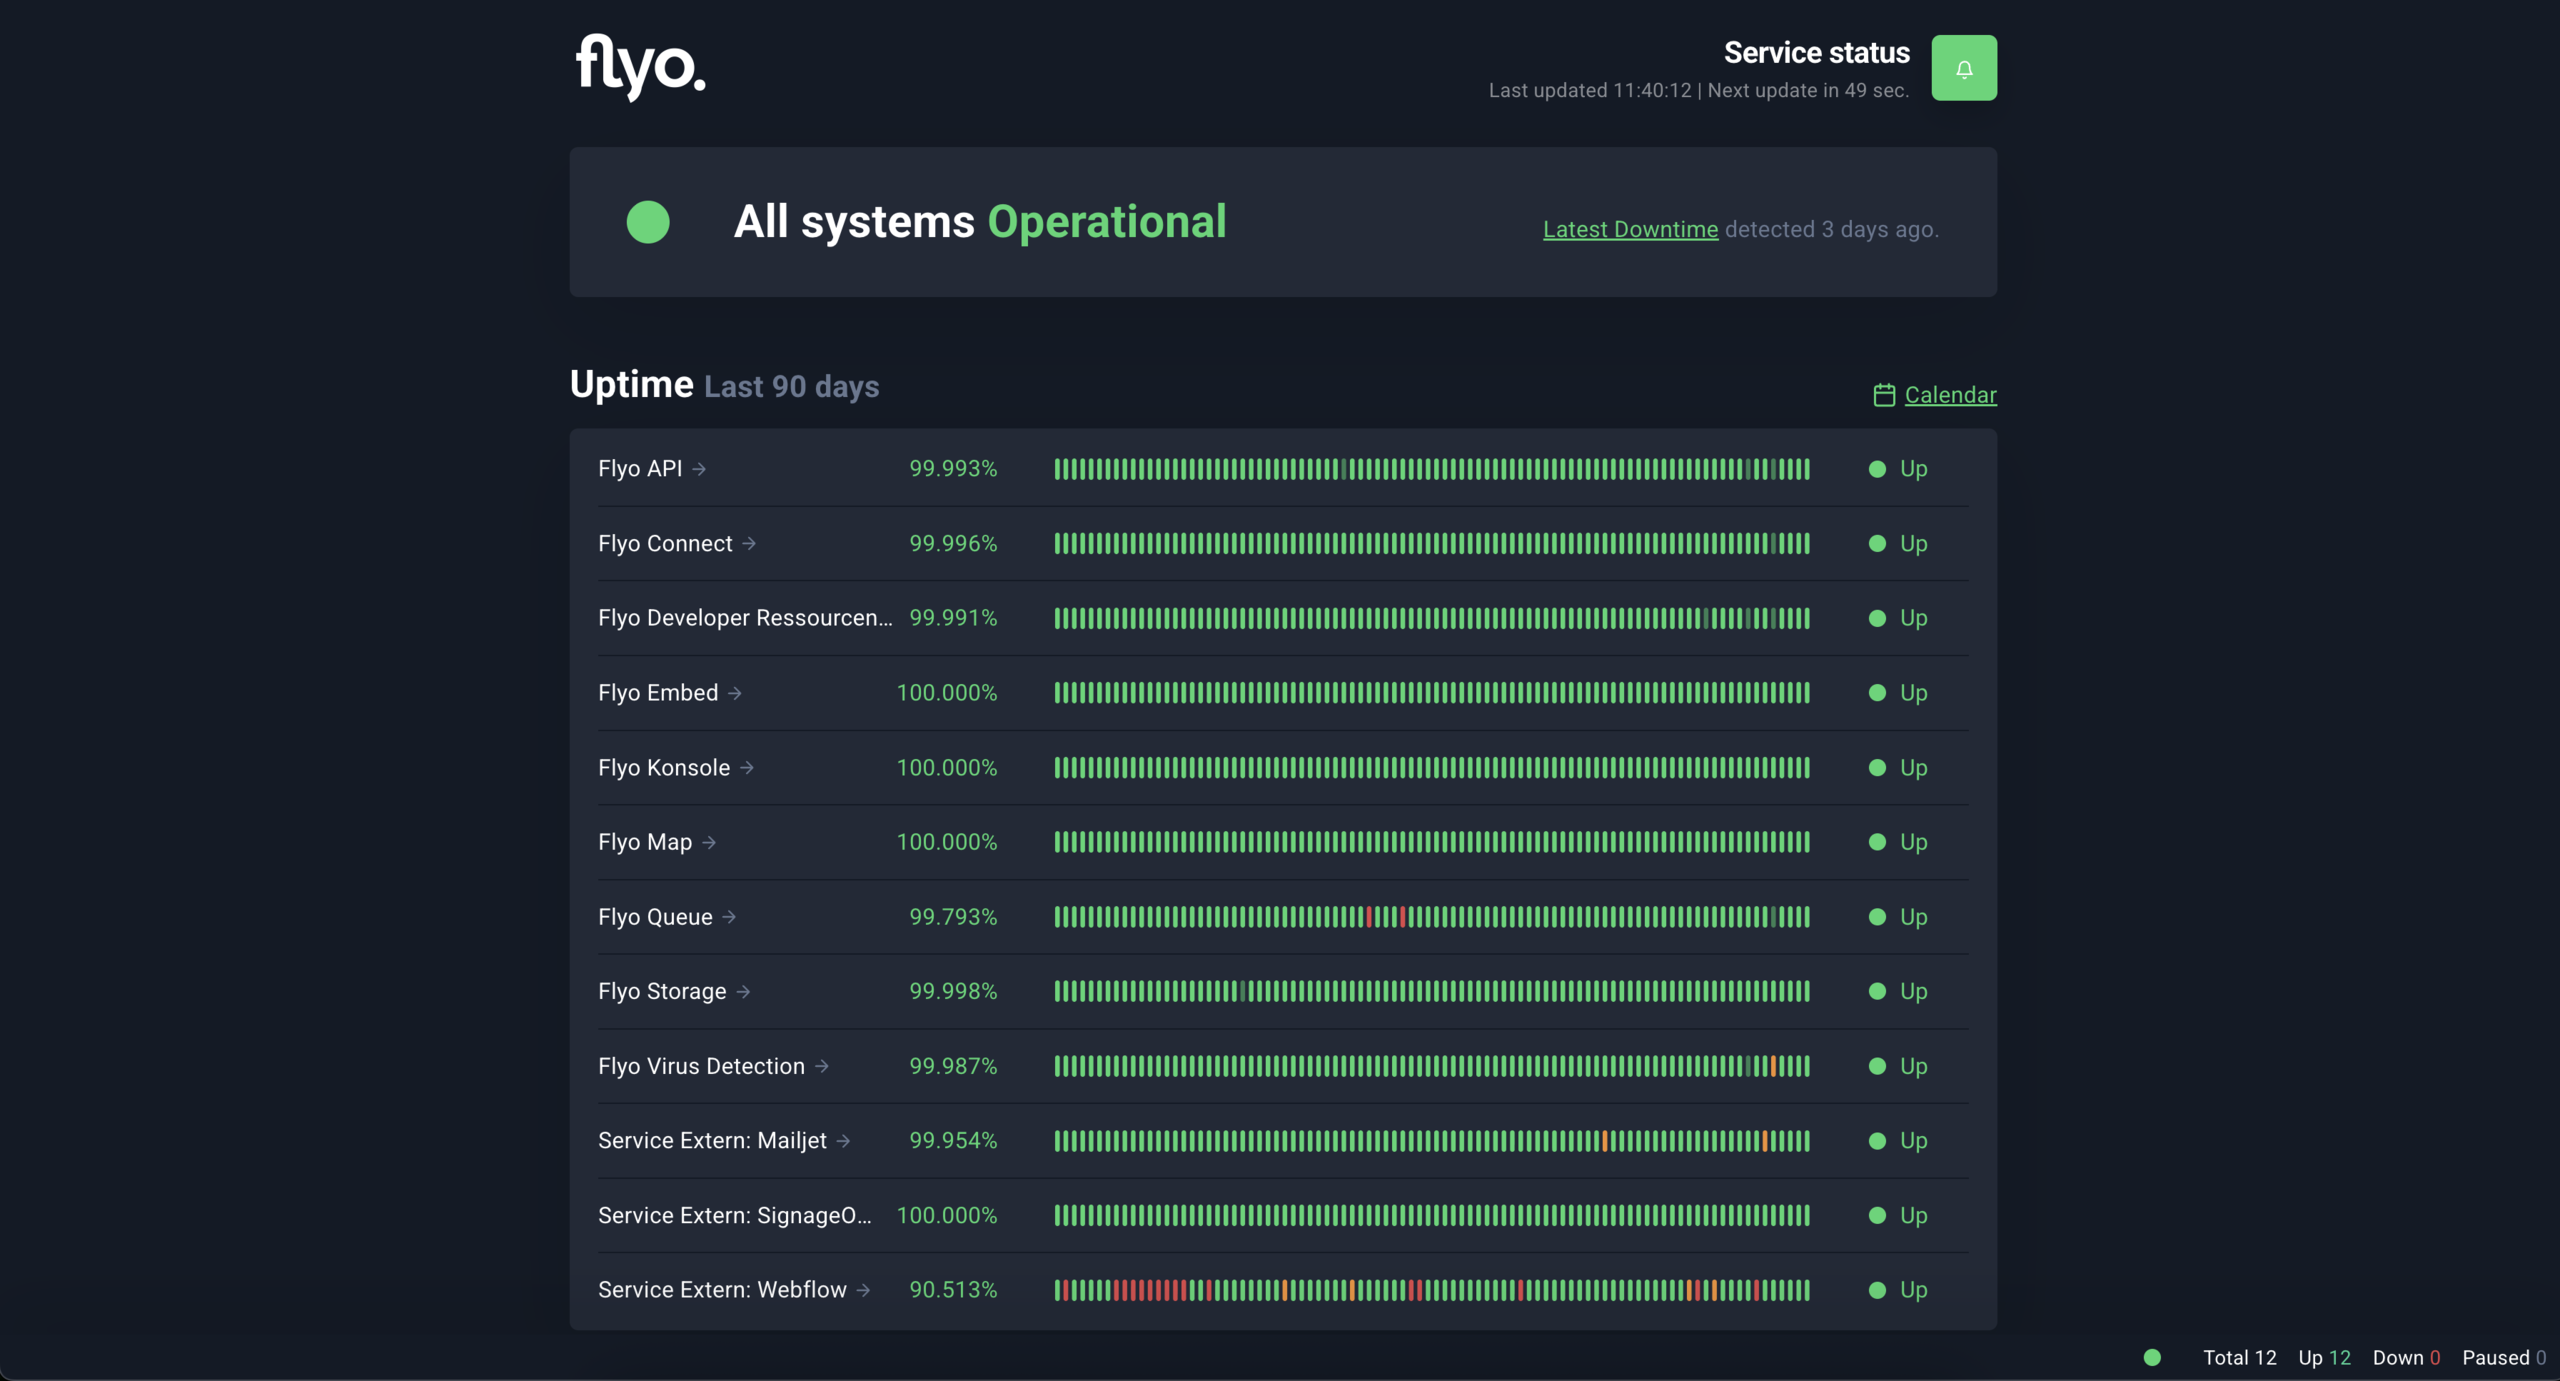The image size is (2560, 1381).
Task: Click the calendar icon beside Calendar
Action: (x=1883, y=395)
